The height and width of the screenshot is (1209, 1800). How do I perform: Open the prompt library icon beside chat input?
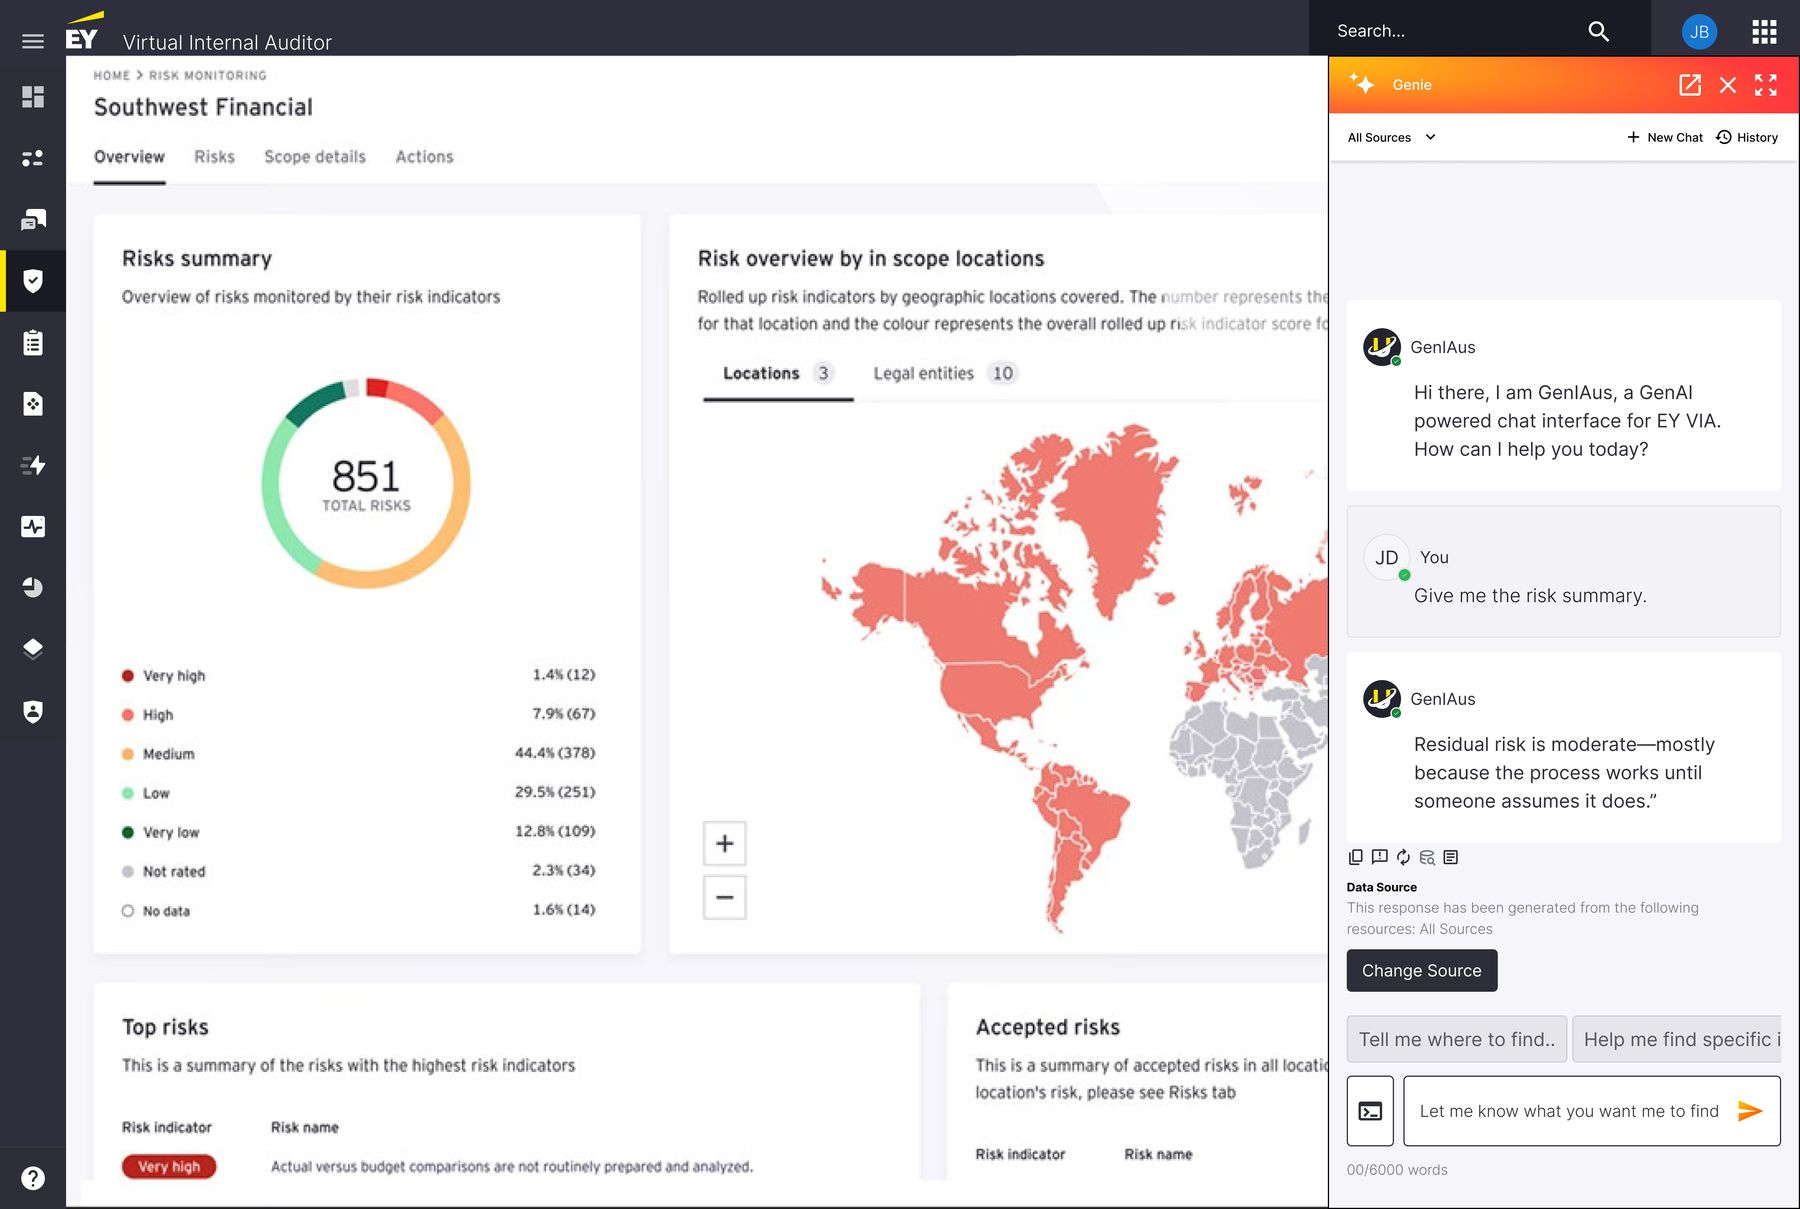[1370, 1111]
